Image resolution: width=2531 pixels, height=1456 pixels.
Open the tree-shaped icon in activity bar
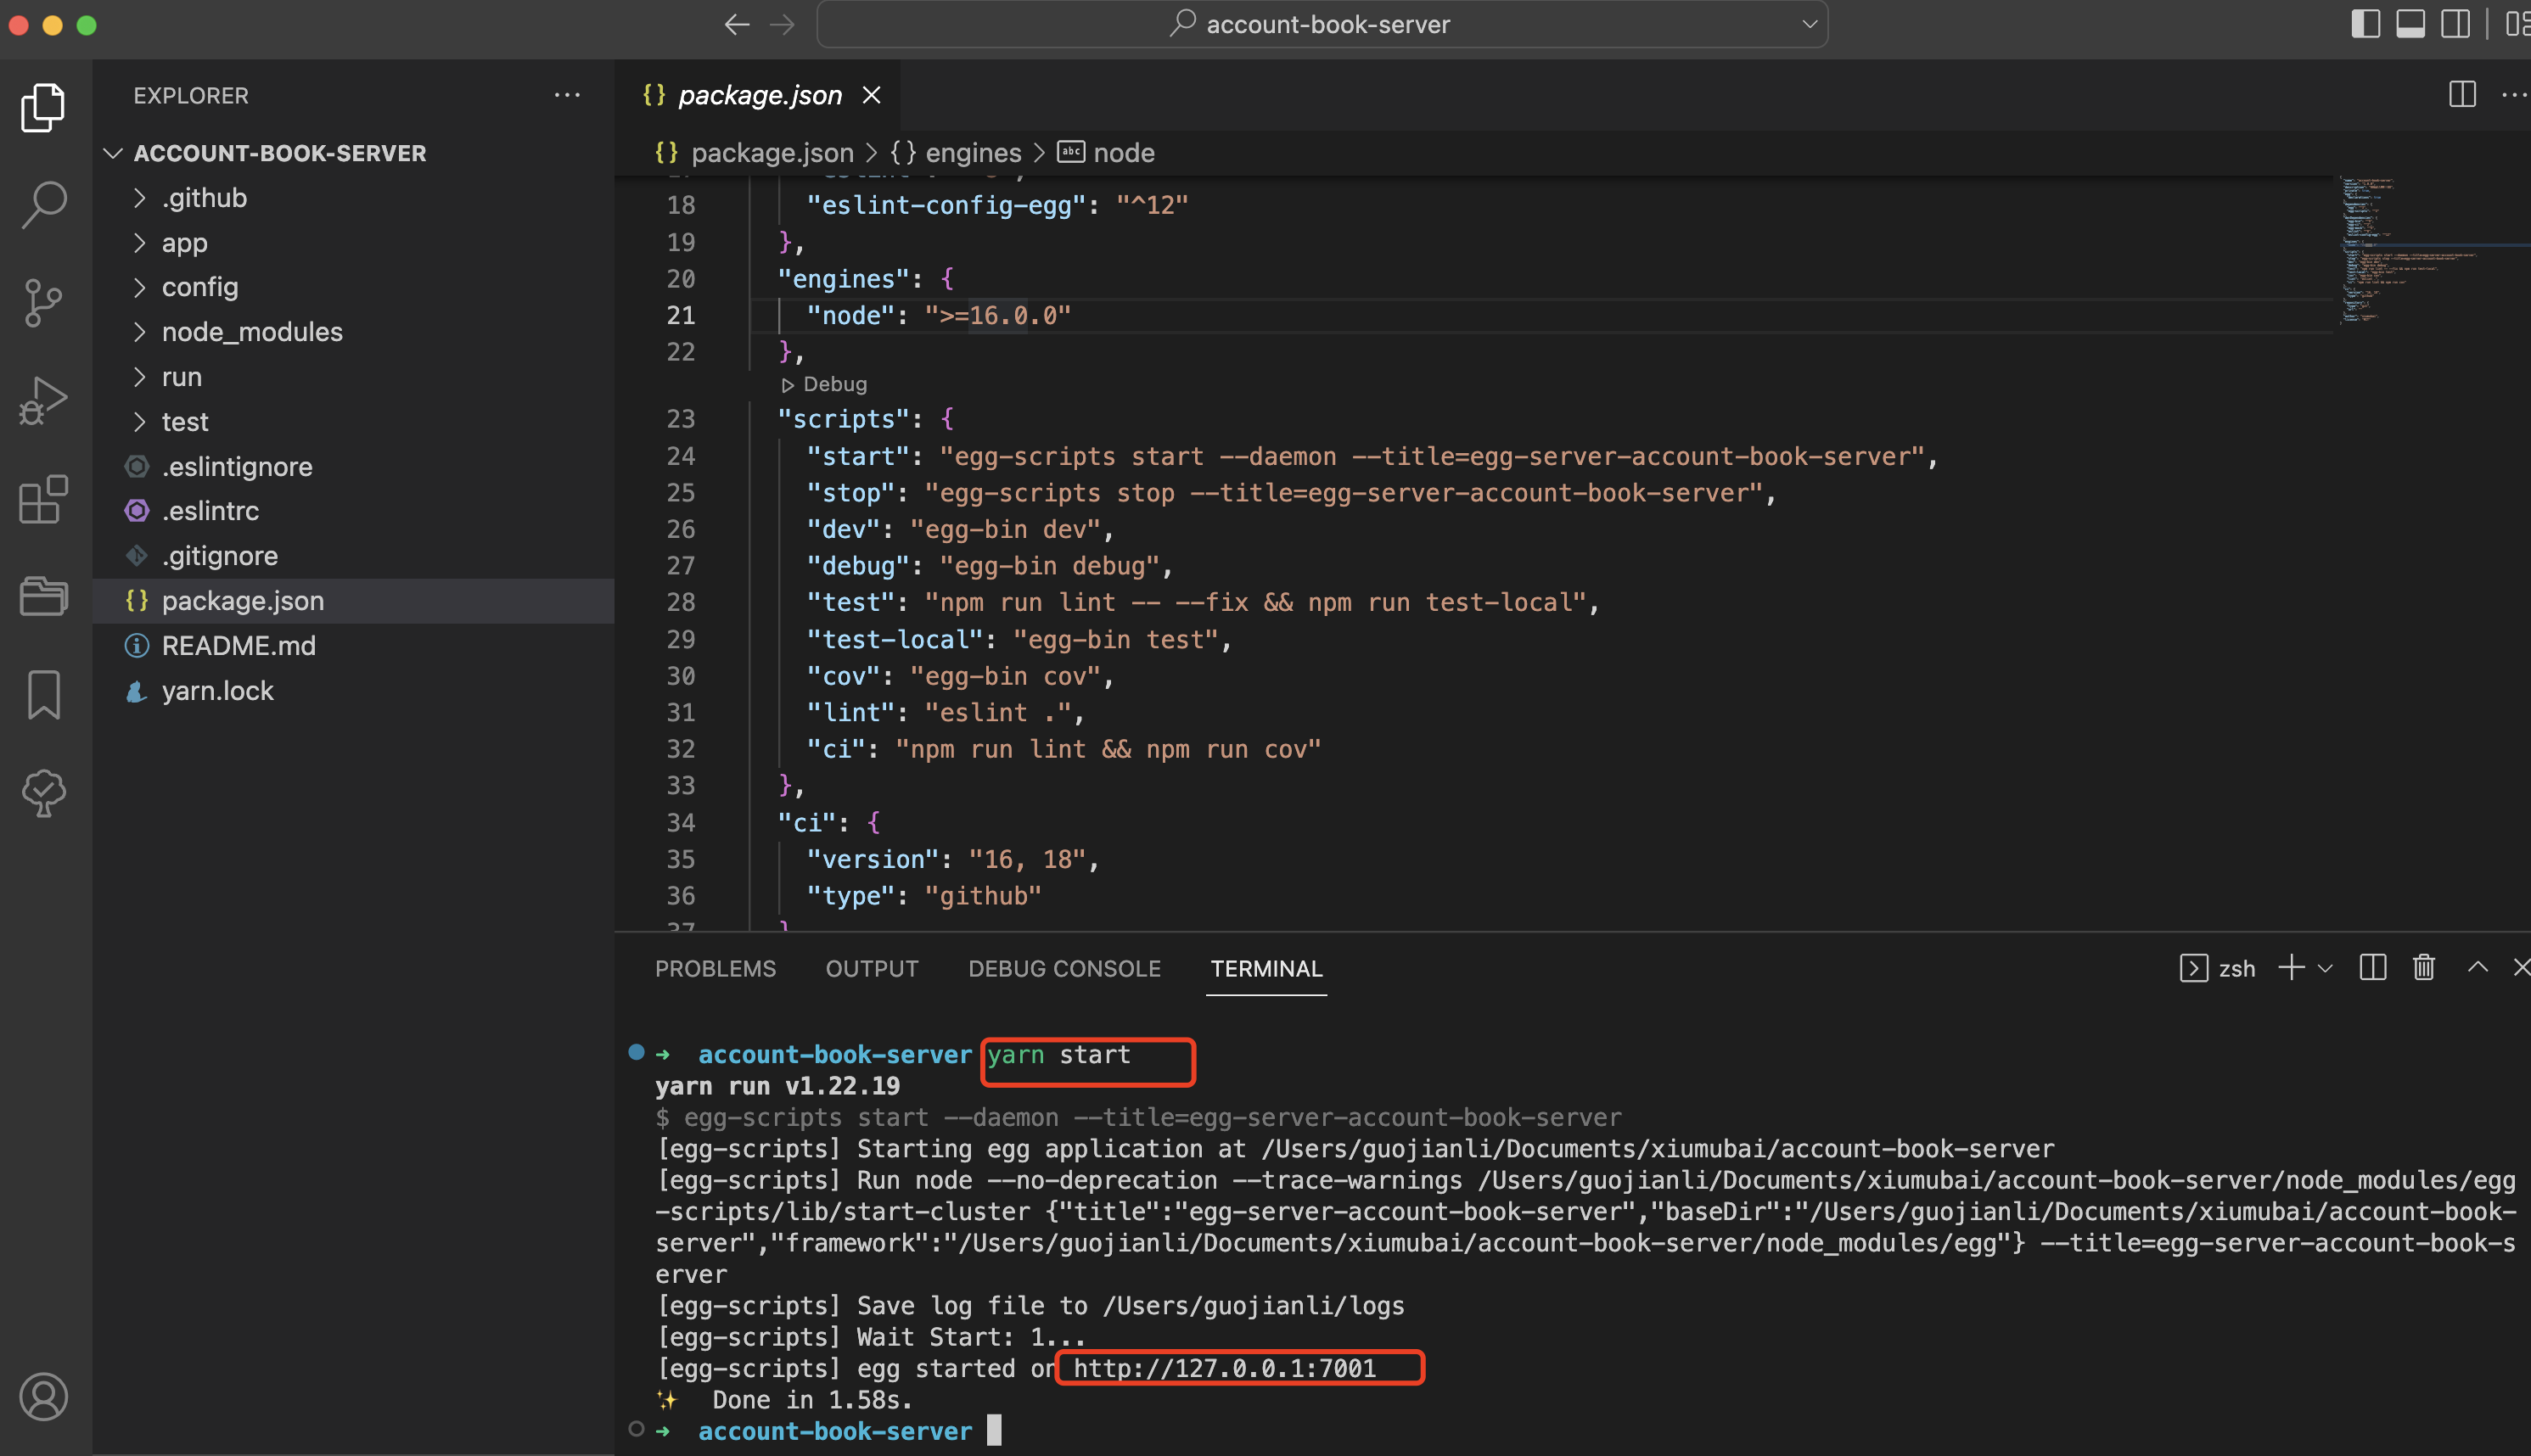[x=43, y=792]
